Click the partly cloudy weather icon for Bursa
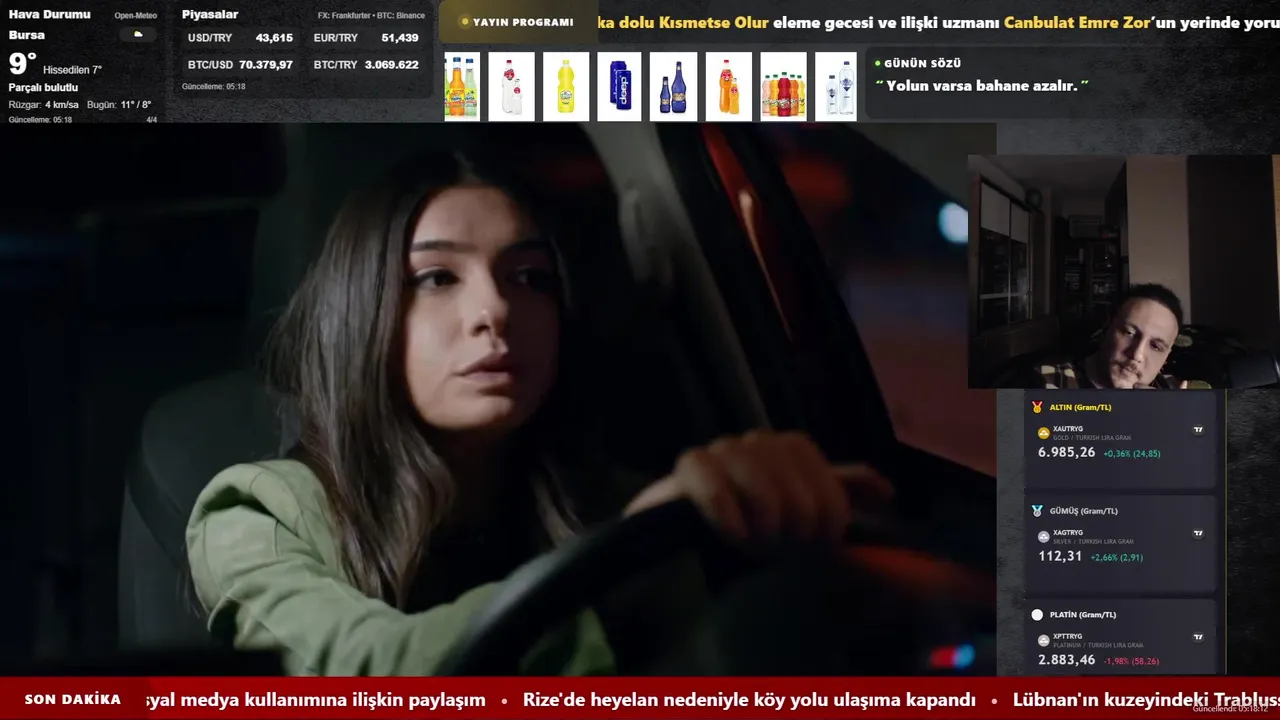This screenshot has height=720, width=1280. point(138,35)
